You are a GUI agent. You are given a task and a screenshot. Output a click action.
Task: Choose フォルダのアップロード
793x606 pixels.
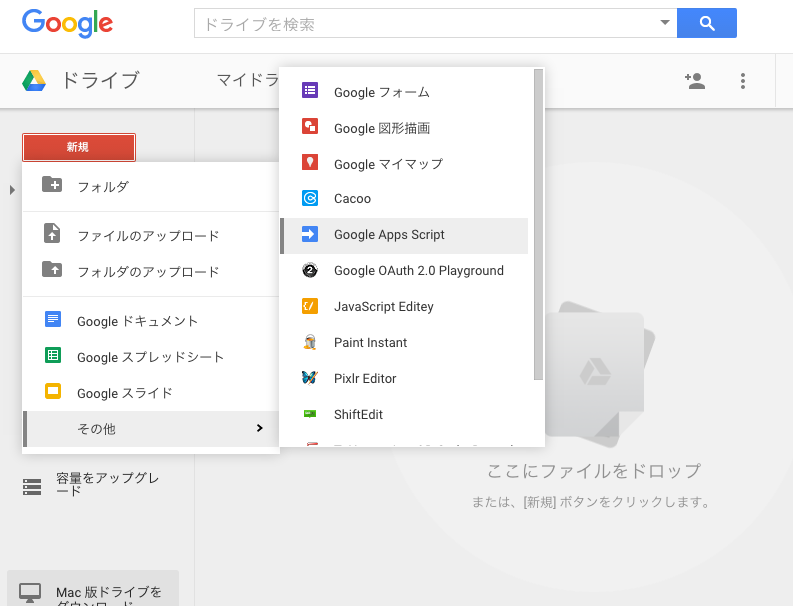[151, 272]
